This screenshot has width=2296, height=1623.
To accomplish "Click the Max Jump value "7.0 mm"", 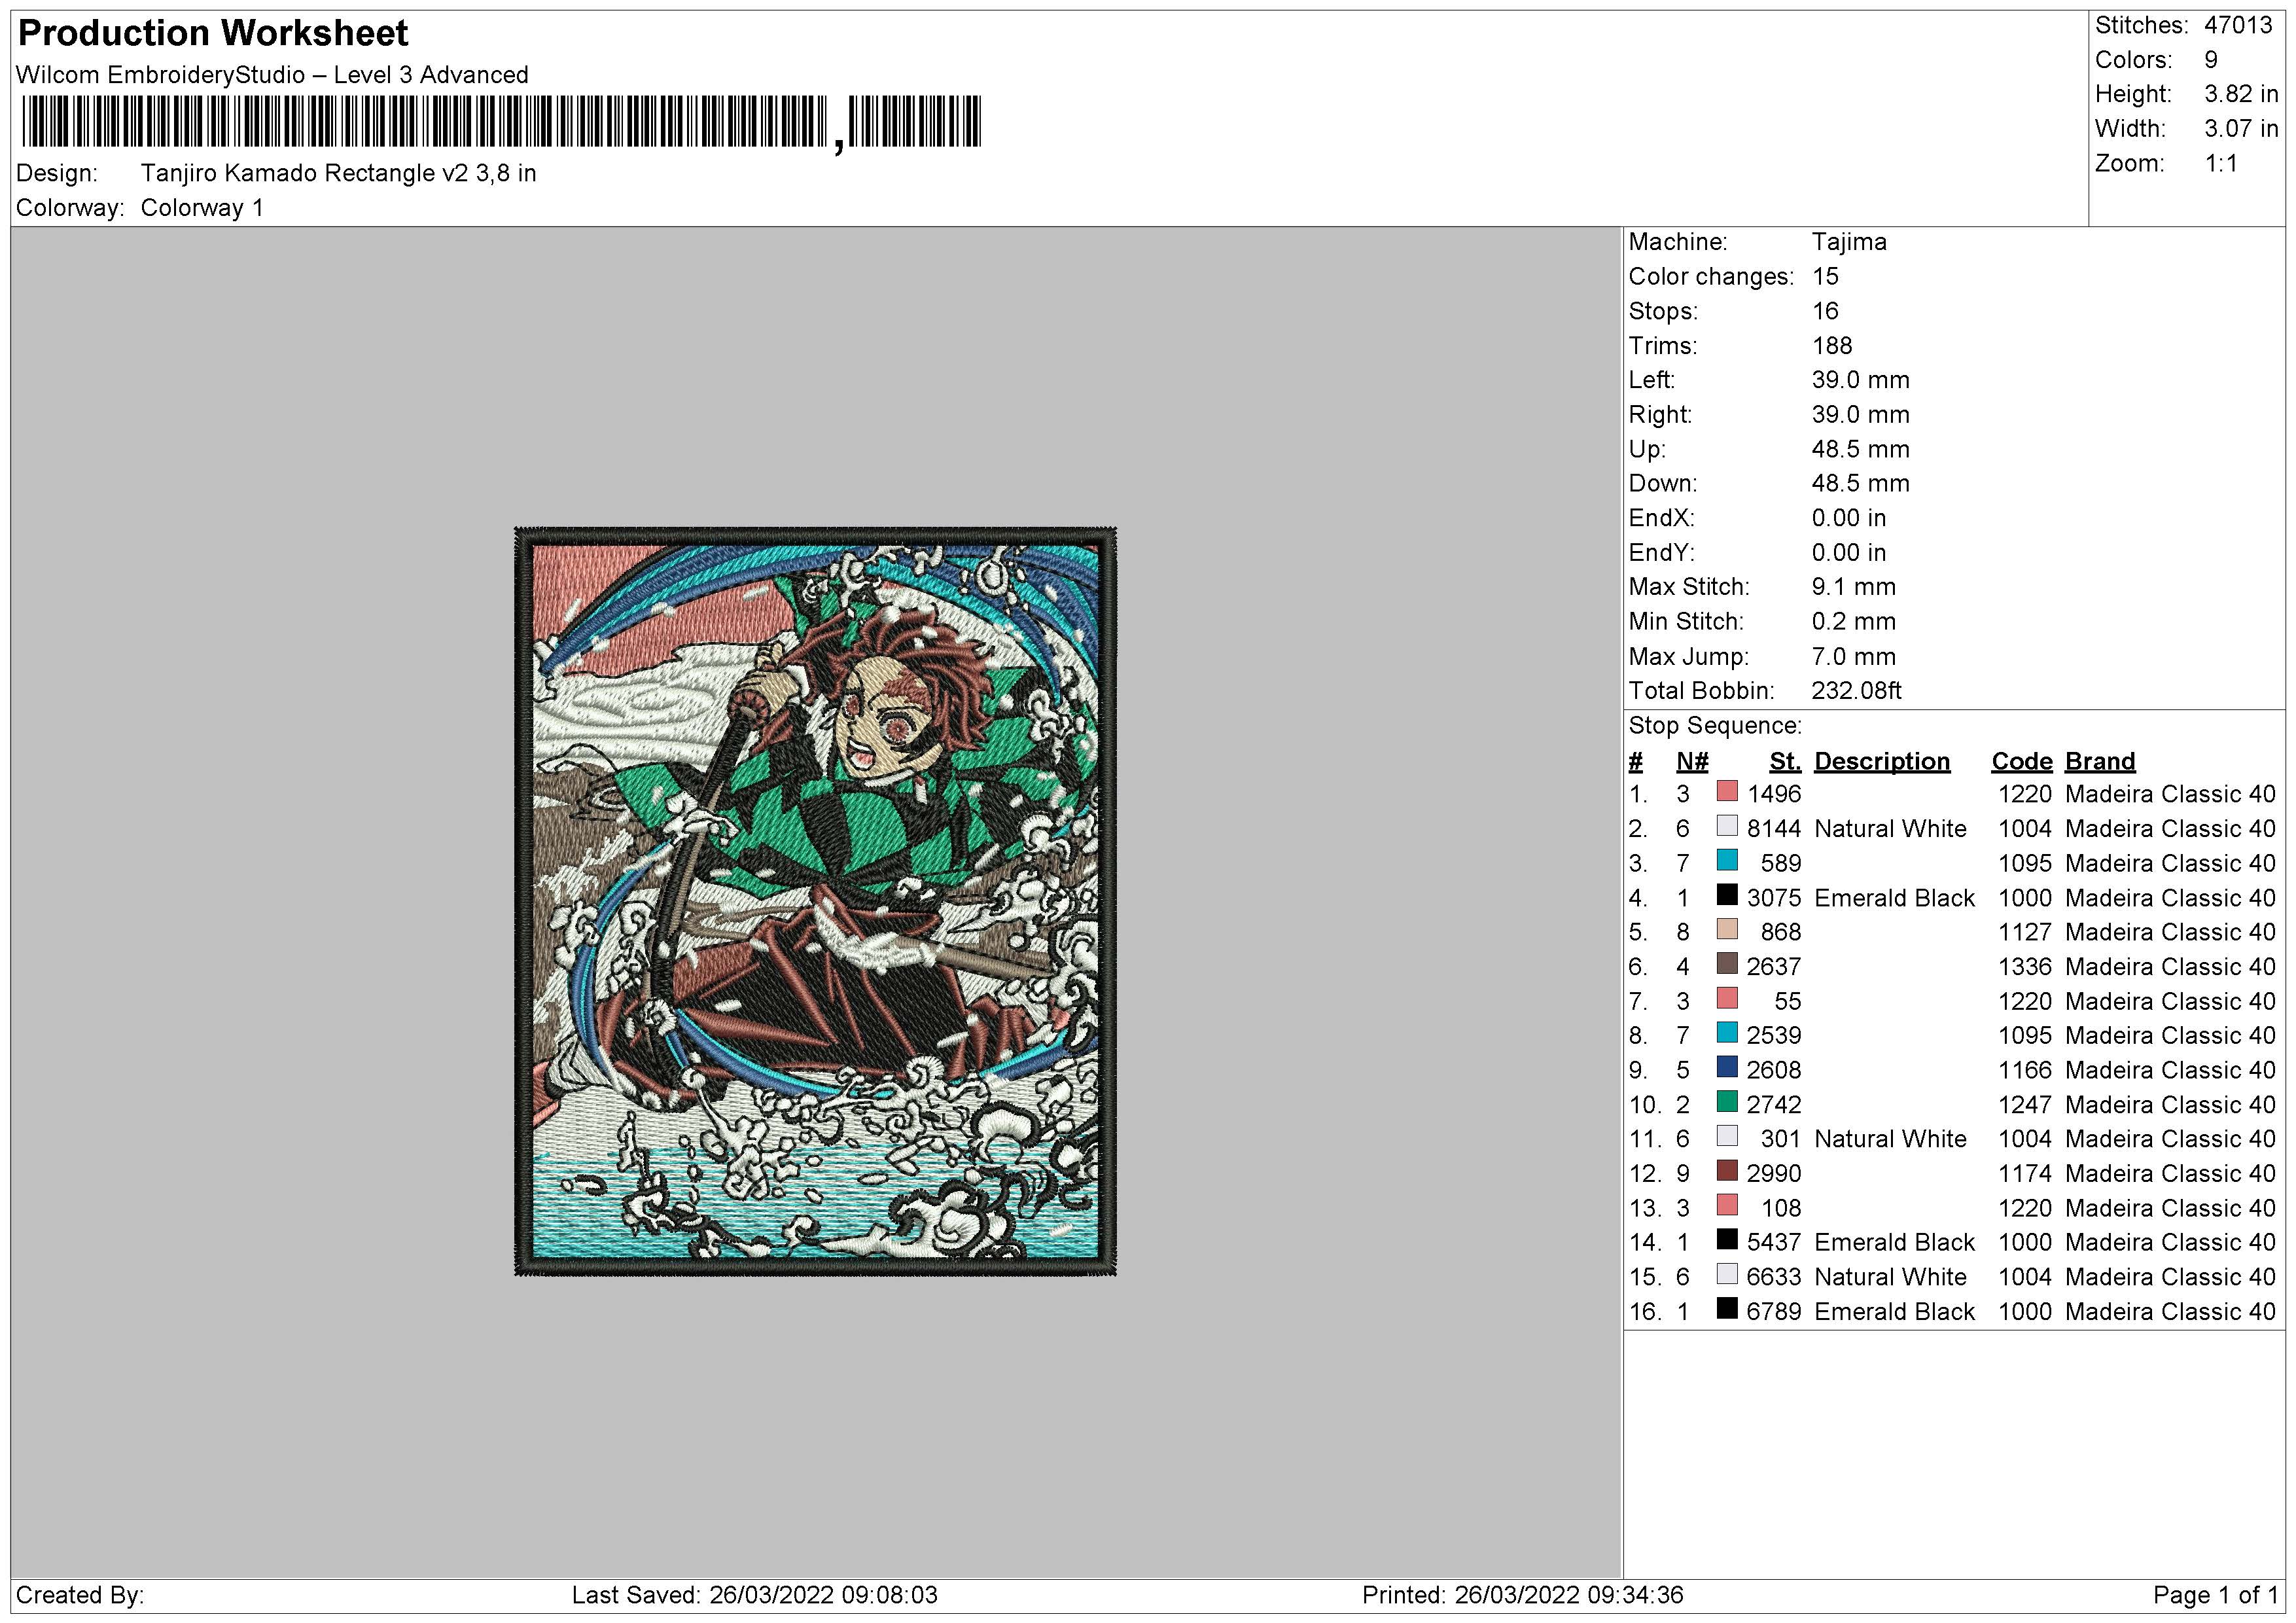I will point(1854,657).
